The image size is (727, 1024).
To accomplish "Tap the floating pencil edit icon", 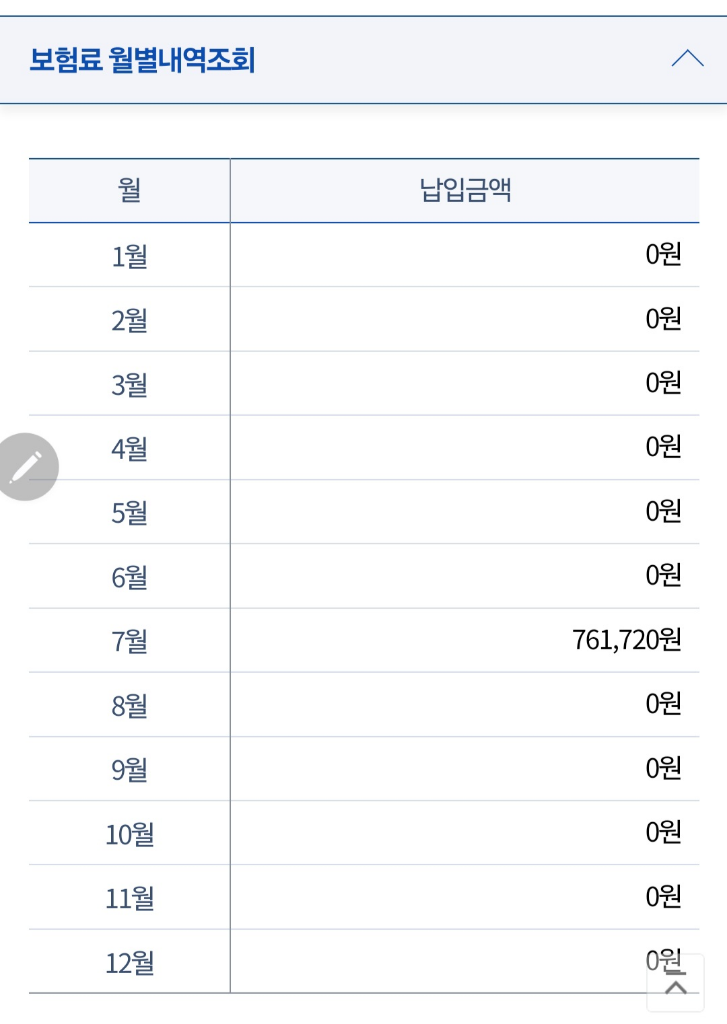I will (x=27, y=466).
